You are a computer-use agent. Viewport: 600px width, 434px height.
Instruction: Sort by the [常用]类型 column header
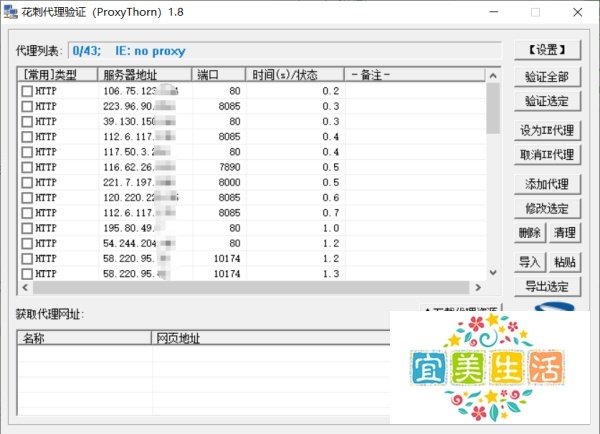coord(58,75)
